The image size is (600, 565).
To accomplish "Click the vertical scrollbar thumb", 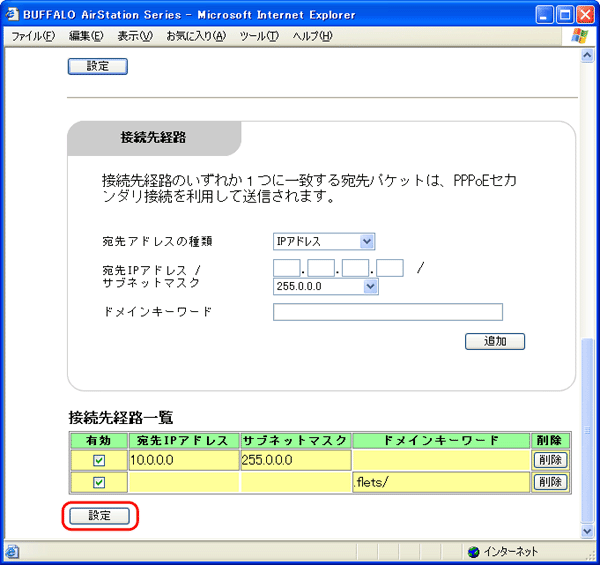I will [587, 430].
